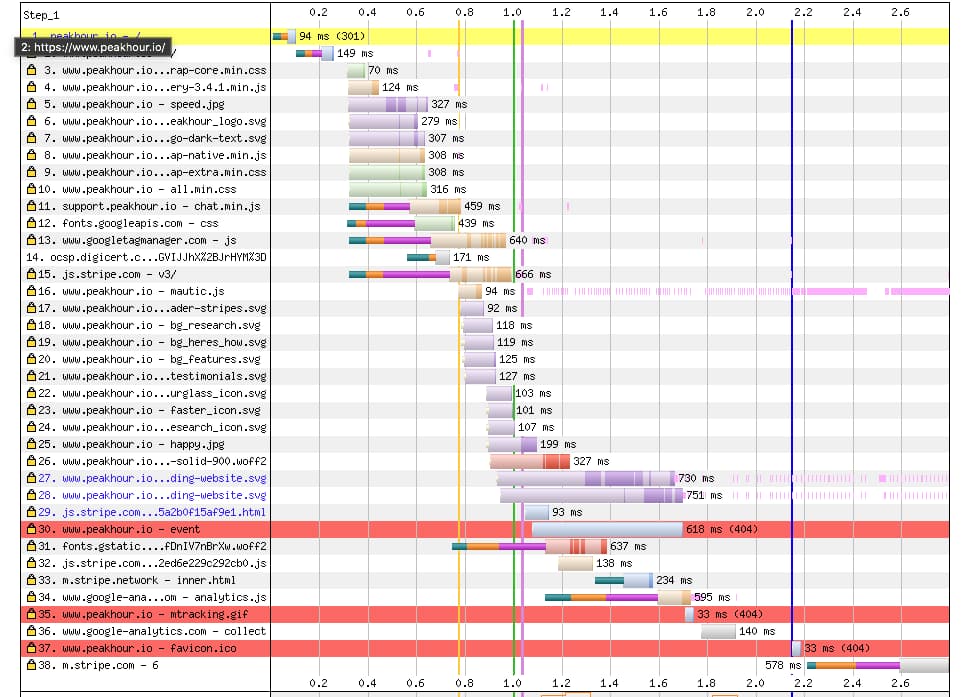Select the request 17 ader-stripes.svg label
Viewport: 970px width, 697px height.
[152, 308]
